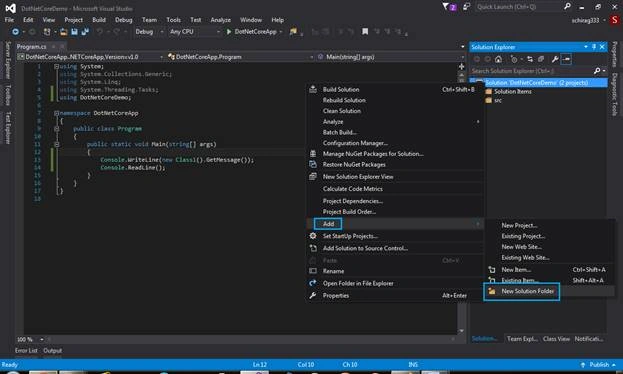
Task: Open the Any CPU platform dropdown
Action: tap(194, 31)
